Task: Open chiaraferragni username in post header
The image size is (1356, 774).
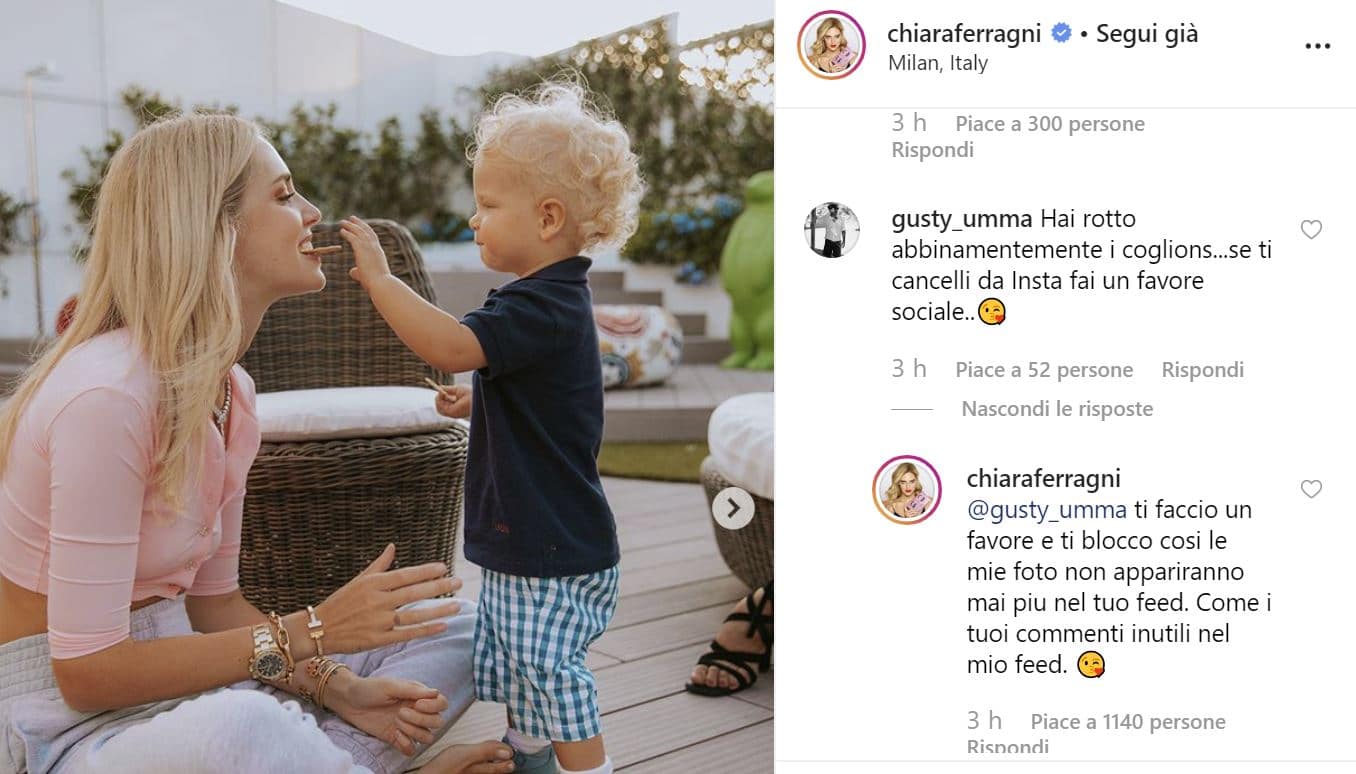Action: (965, 34)
